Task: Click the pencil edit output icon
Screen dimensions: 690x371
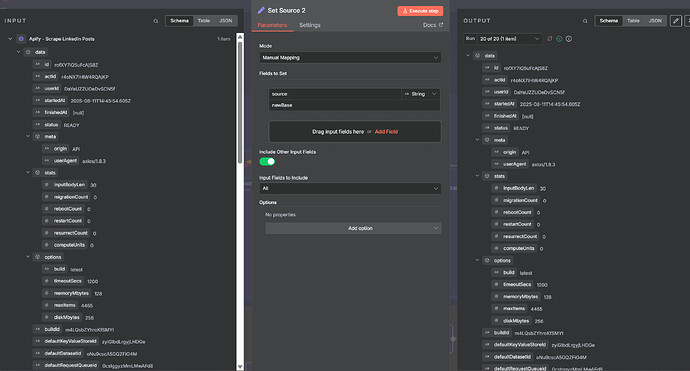Action: click(x=676, y=21)
